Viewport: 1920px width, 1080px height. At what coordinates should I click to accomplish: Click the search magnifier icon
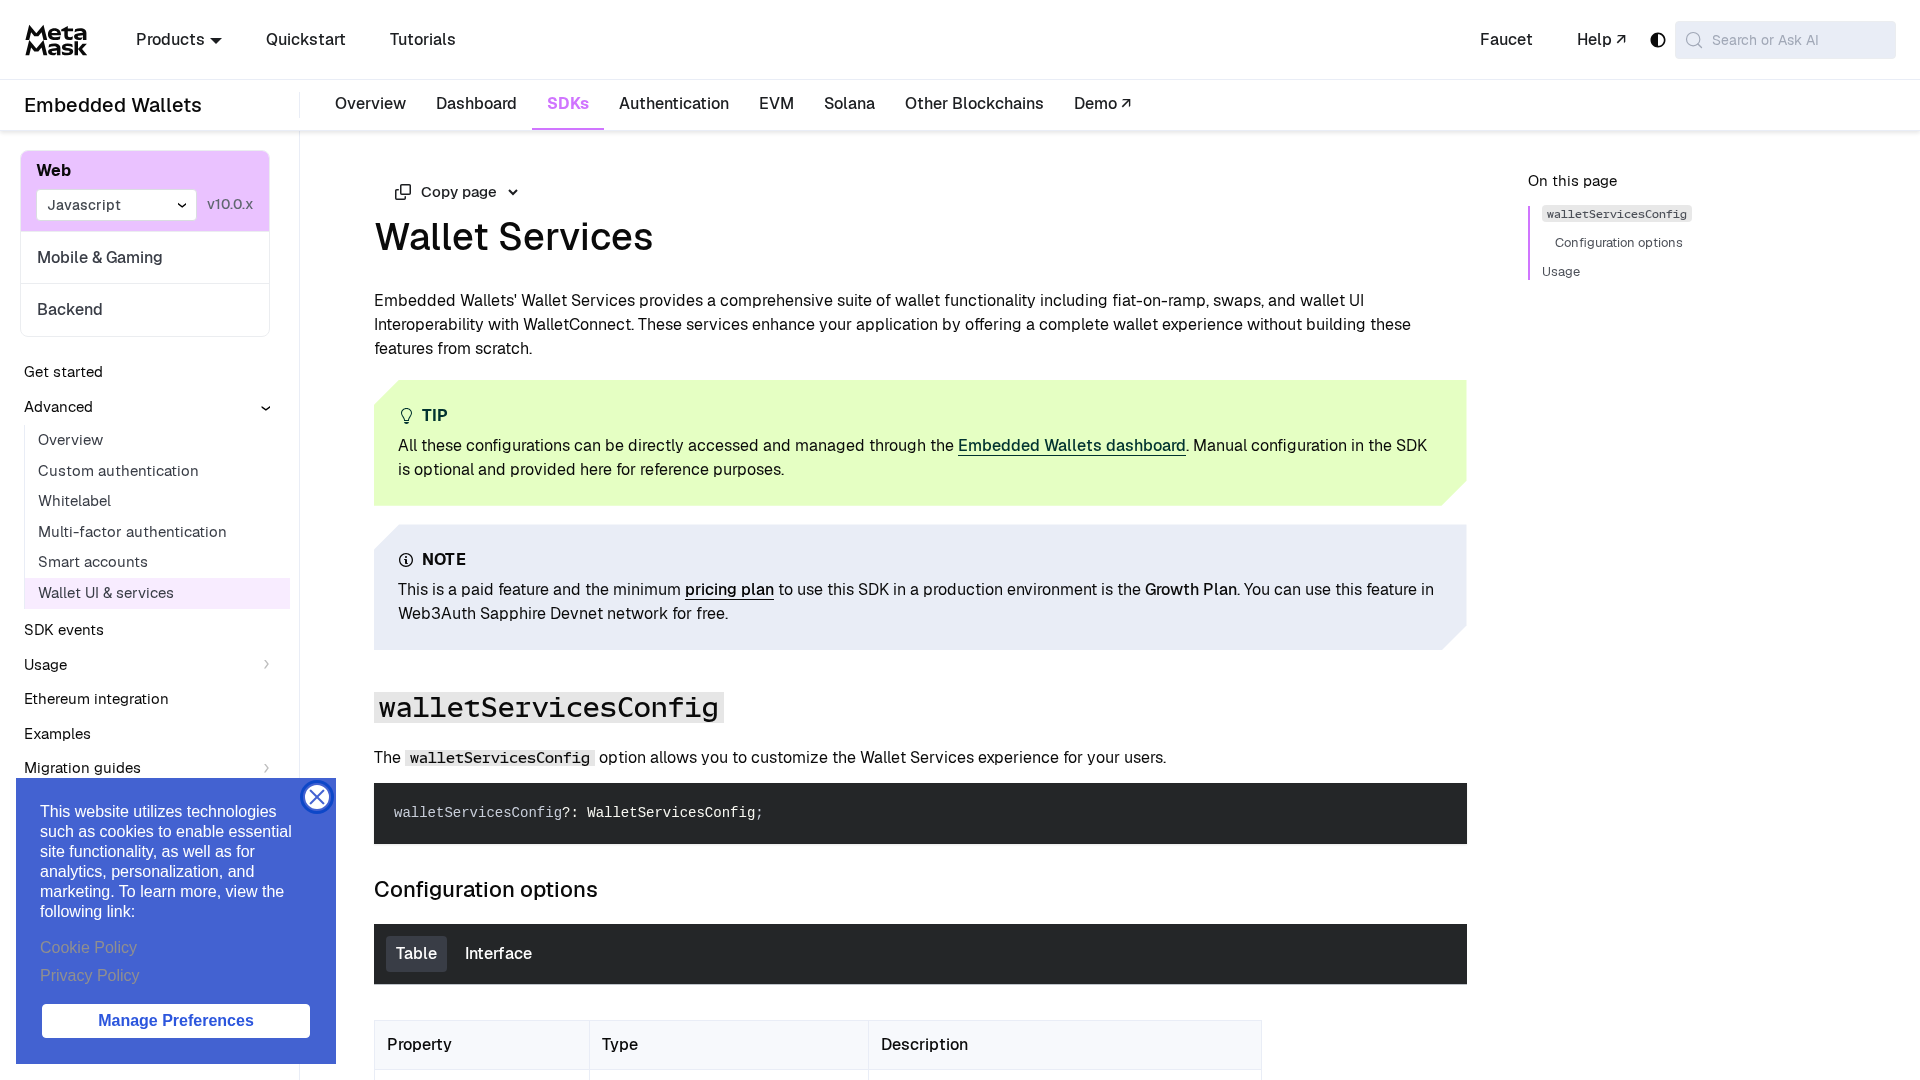pos(1693,40)
